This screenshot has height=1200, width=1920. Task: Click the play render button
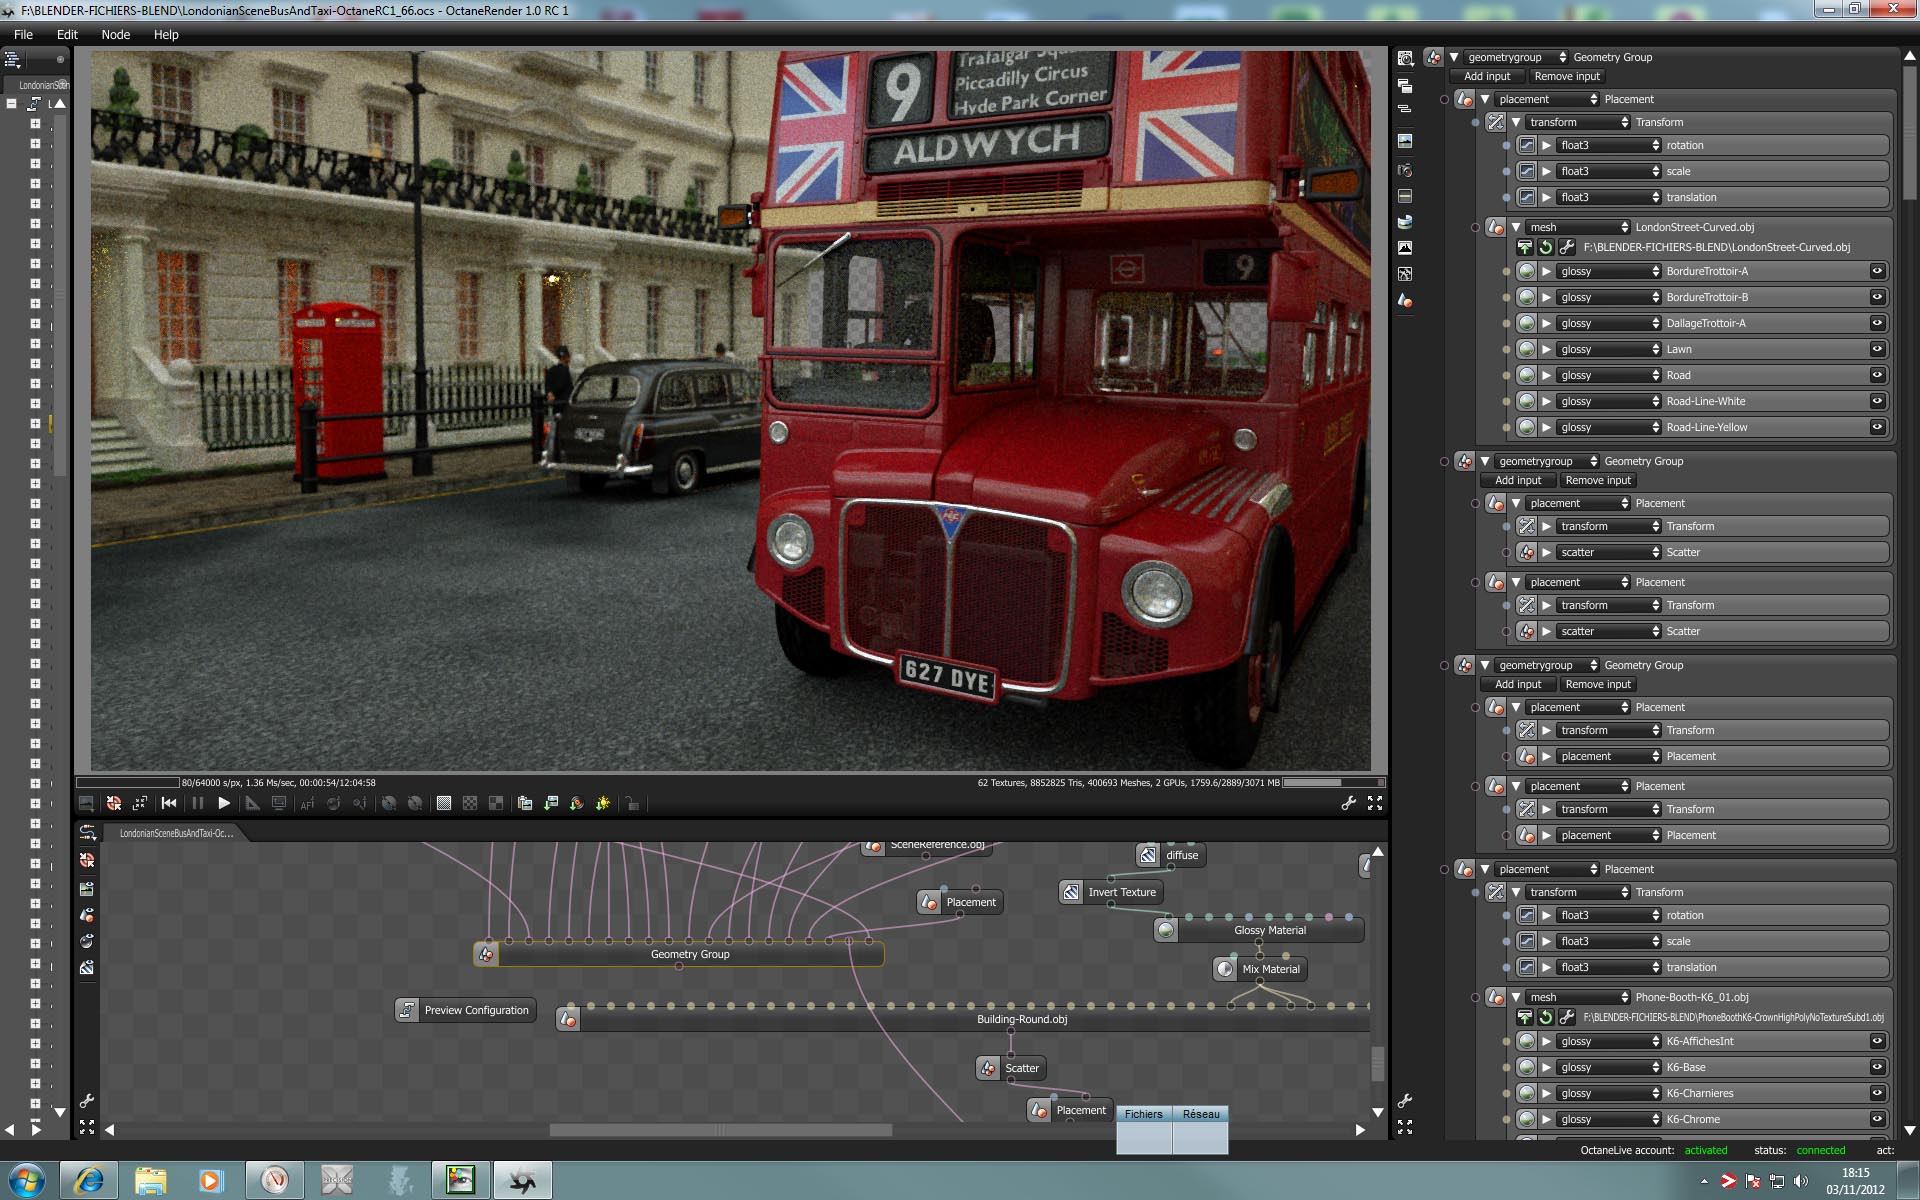[224, 803]
